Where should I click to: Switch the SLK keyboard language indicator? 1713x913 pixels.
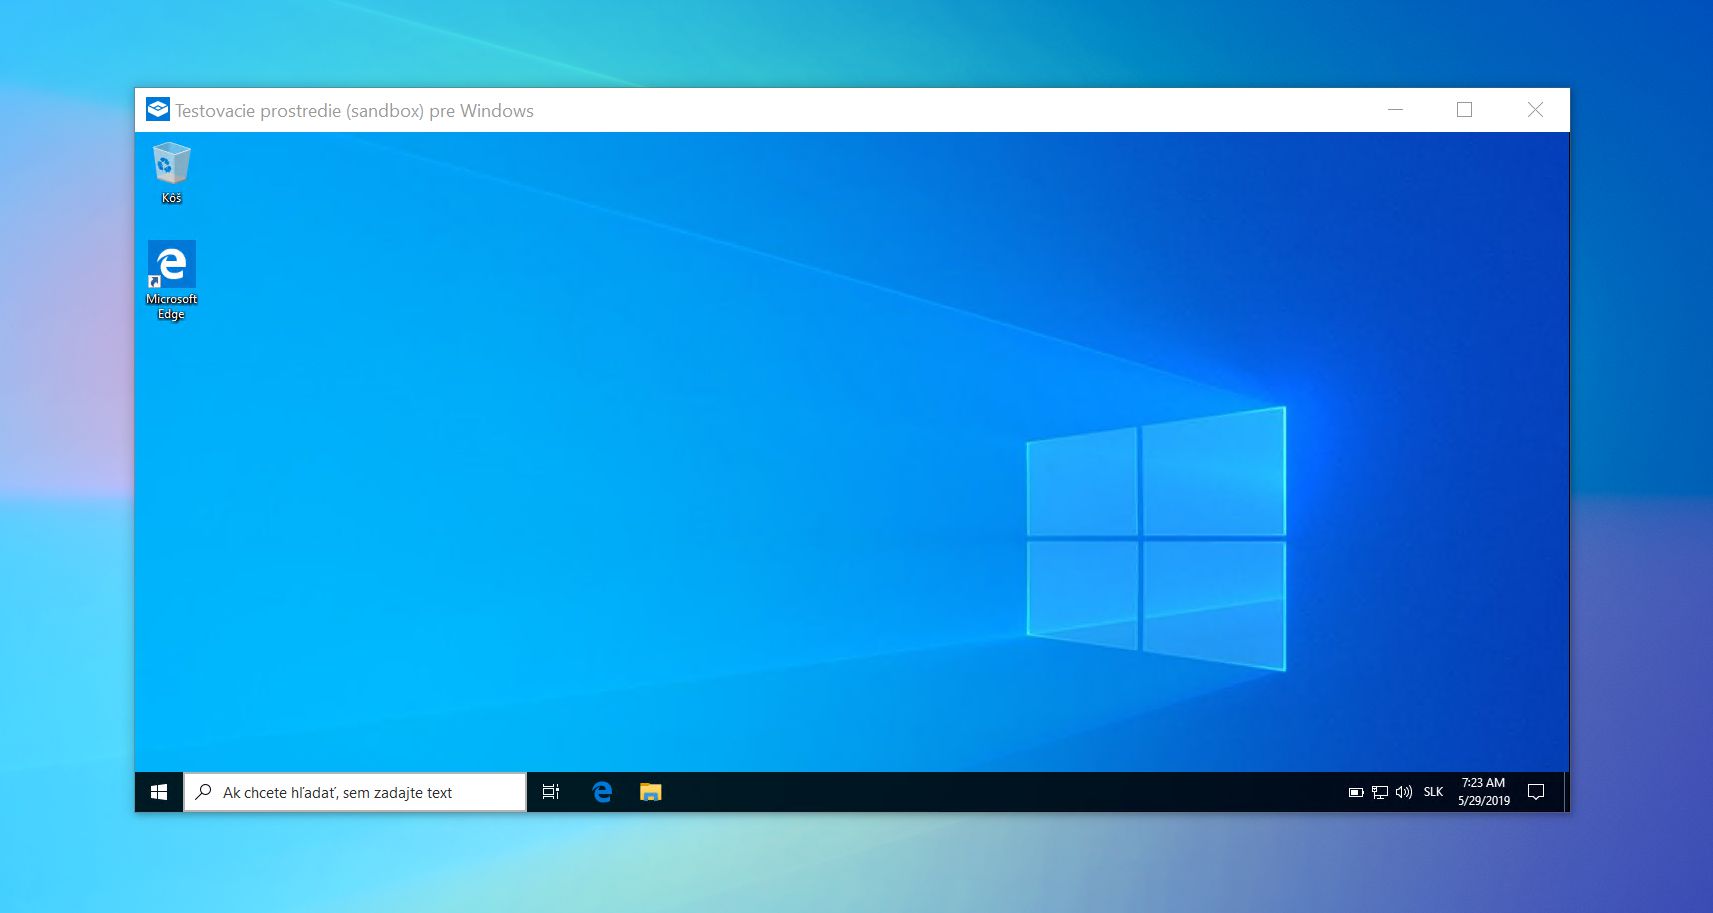(1433, 792)
